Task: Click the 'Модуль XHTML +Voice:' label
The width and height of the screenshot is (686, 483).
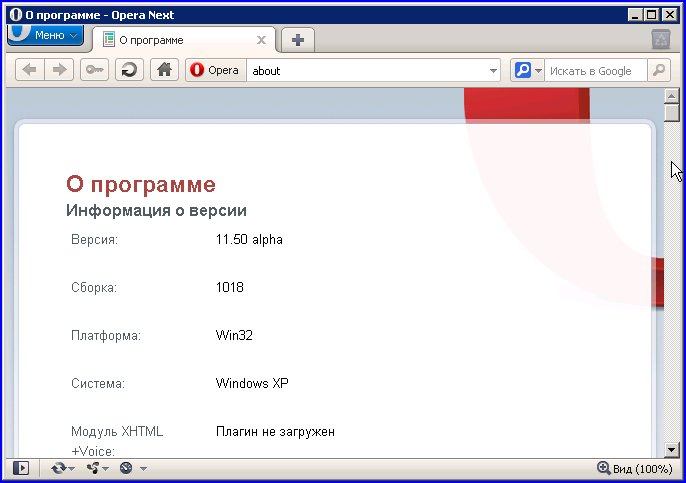Action: click(117, 441)
